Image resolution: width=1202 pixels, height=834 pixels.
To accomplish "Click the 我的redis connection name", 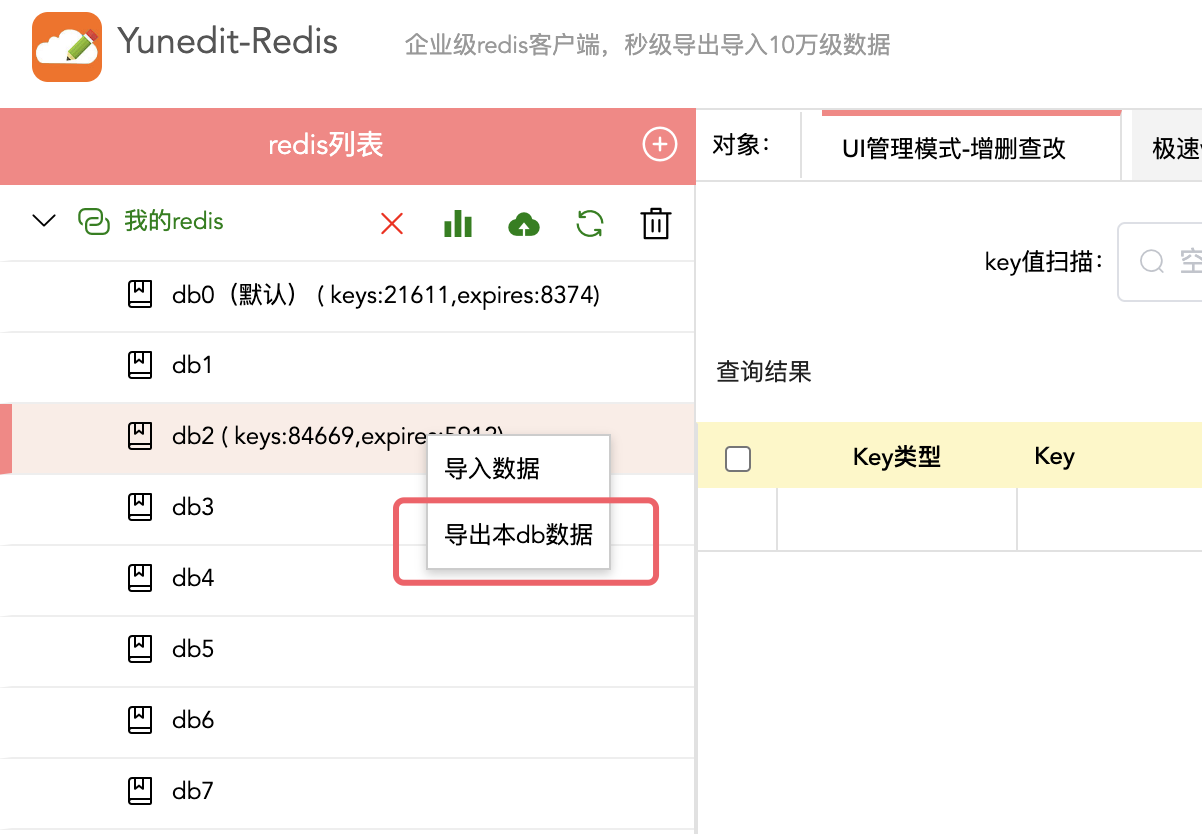I will coord(174,221).
